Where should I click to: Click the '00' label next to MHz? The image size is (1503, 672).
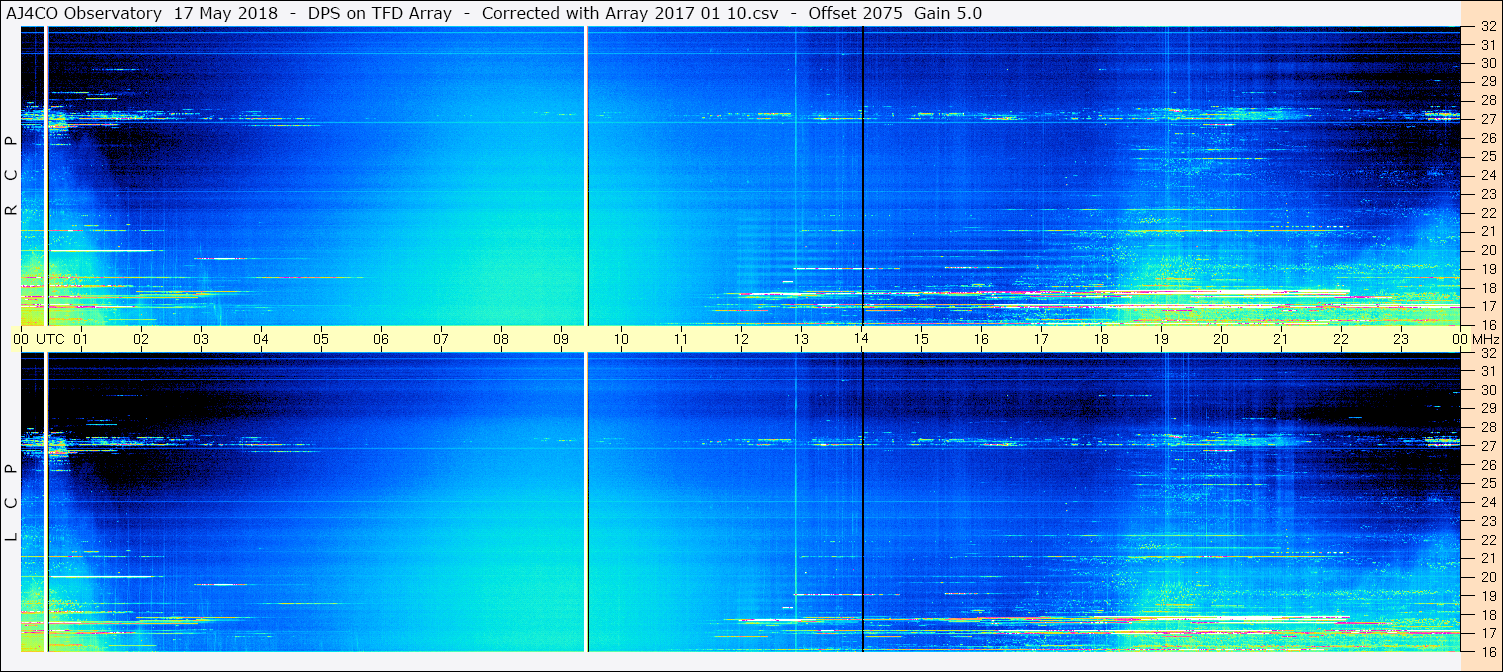click(x=1460, y=339)
